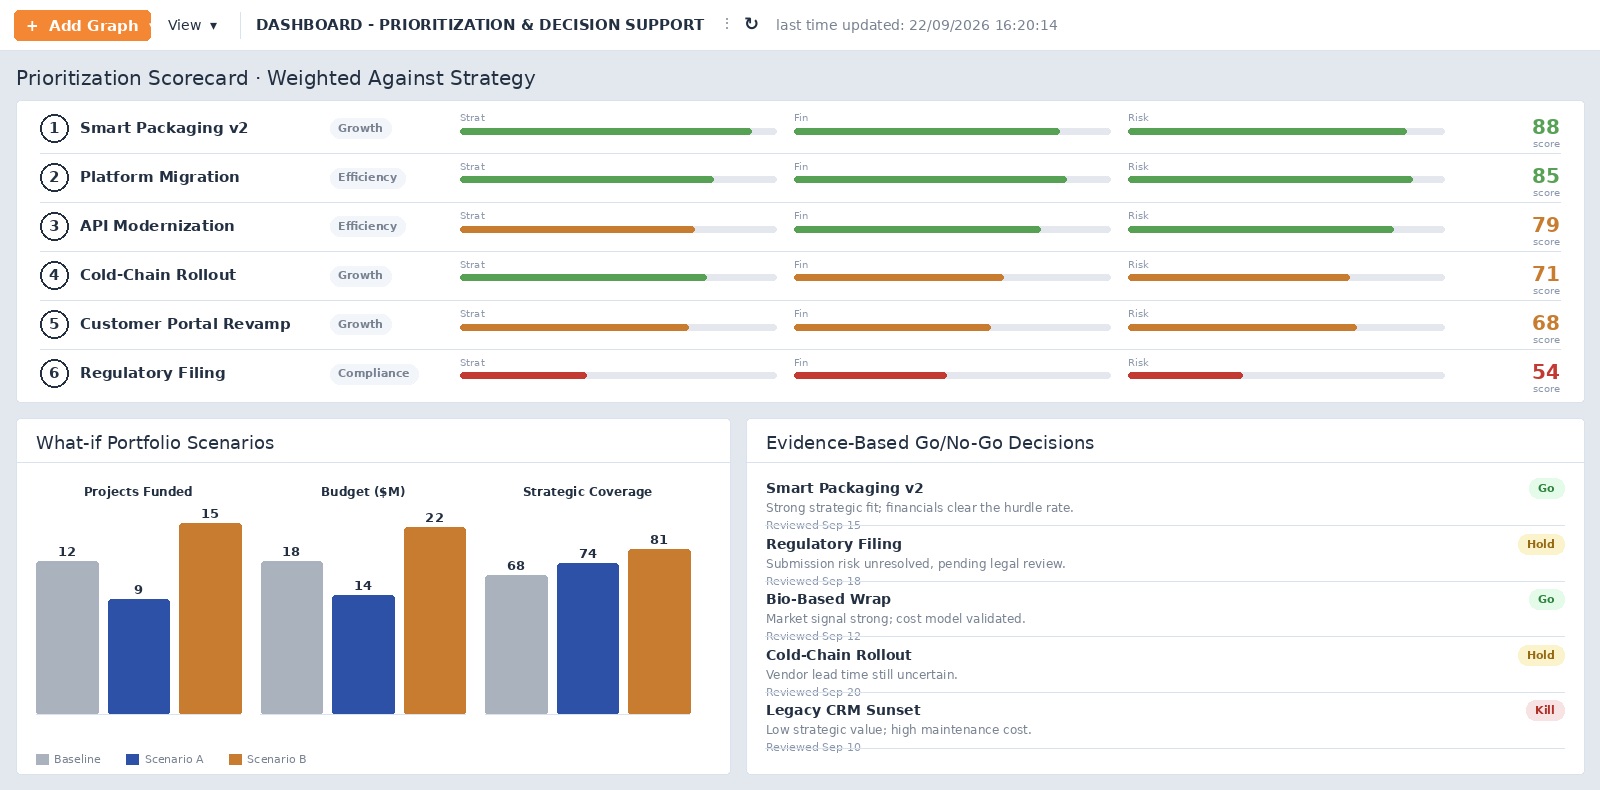Click Budget ($M) chart title
Image resolution: width=1600 pixels, height=790 pixels.
coord(363,492)
